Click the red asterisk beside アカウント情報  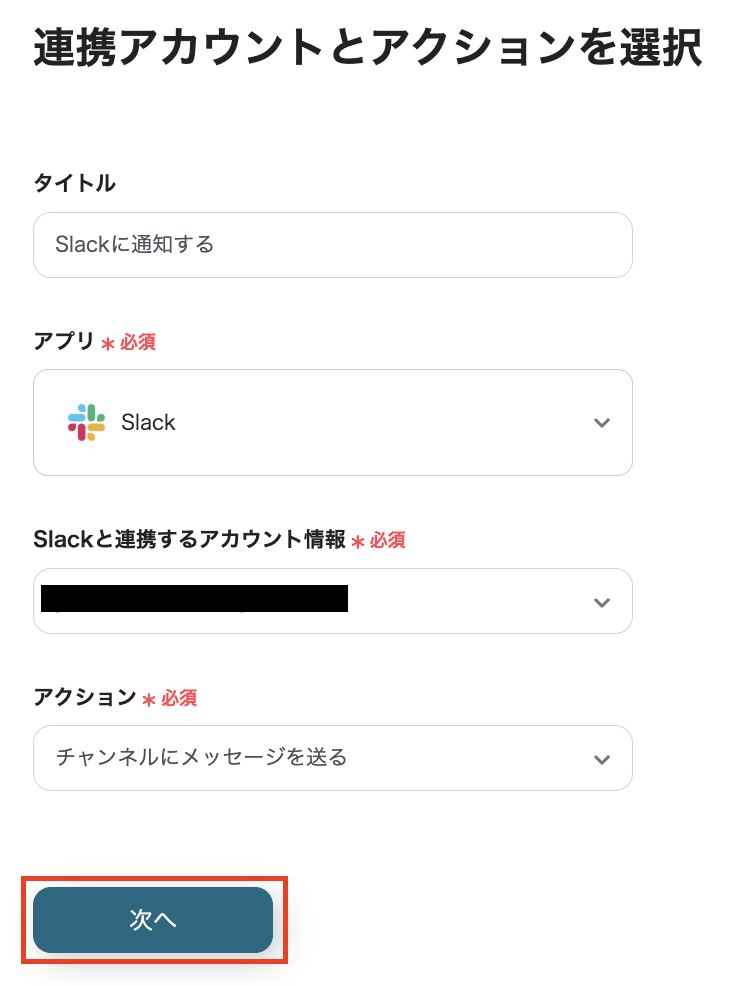point(356,540)
